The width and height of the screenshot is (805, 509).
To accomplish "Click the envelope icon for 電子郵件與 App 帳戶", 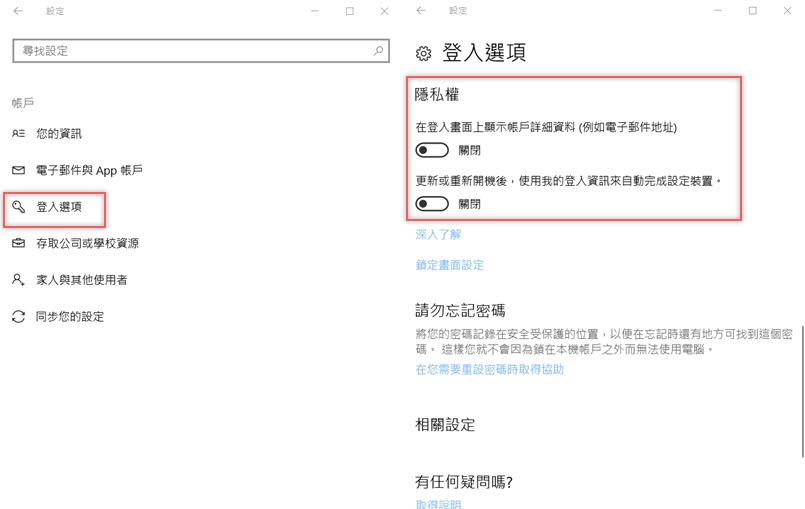I will [x=18, y=170].
